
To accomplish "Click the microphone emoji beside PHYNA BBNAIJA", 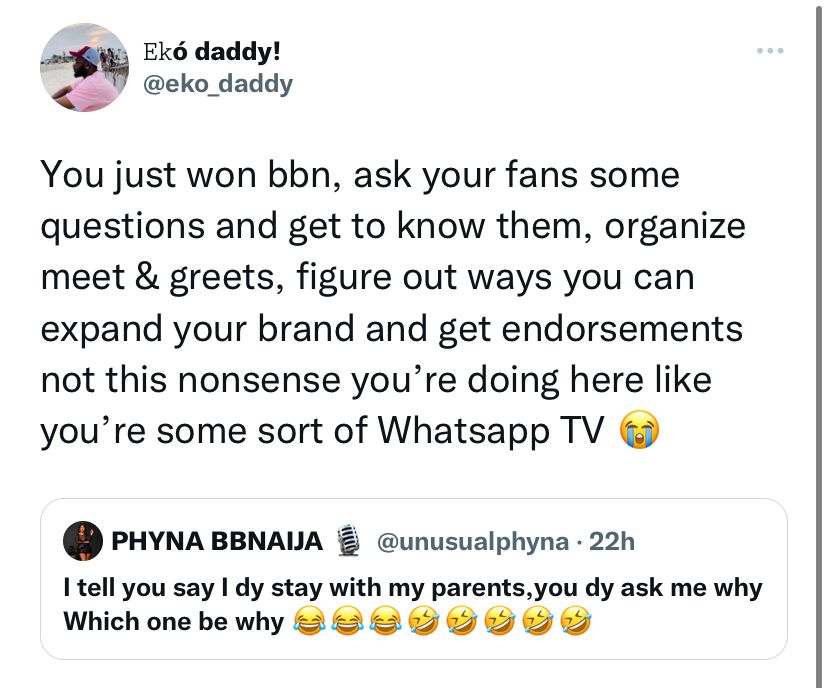I will (x=348, y=540).
